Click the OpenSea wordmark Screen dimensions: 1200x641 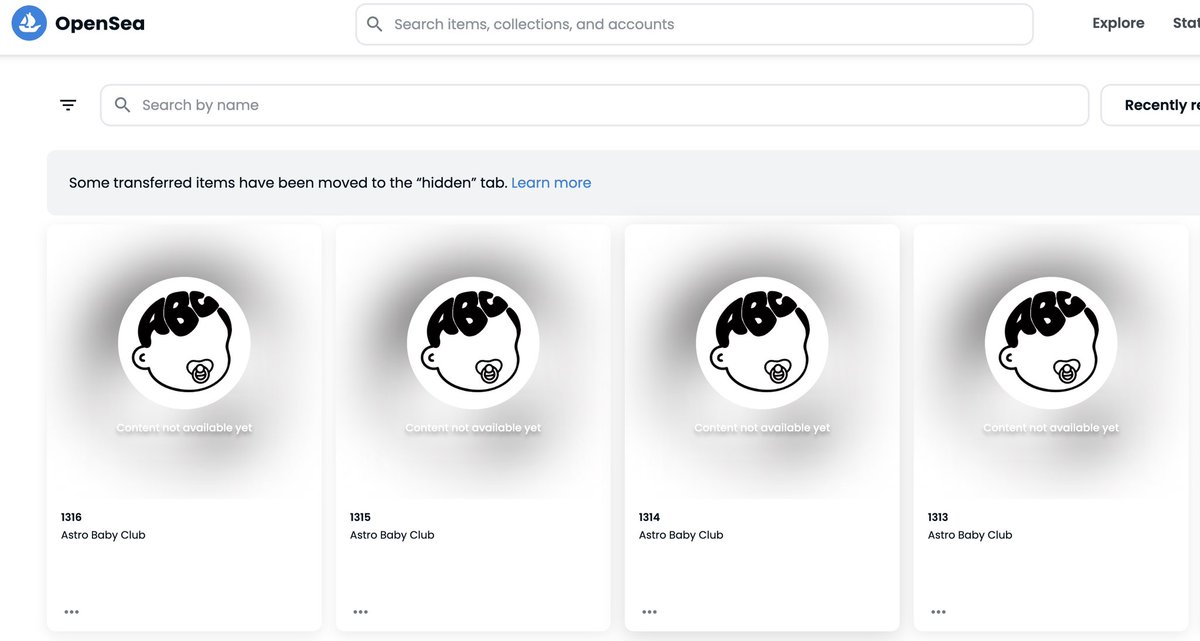click(100, 24)
